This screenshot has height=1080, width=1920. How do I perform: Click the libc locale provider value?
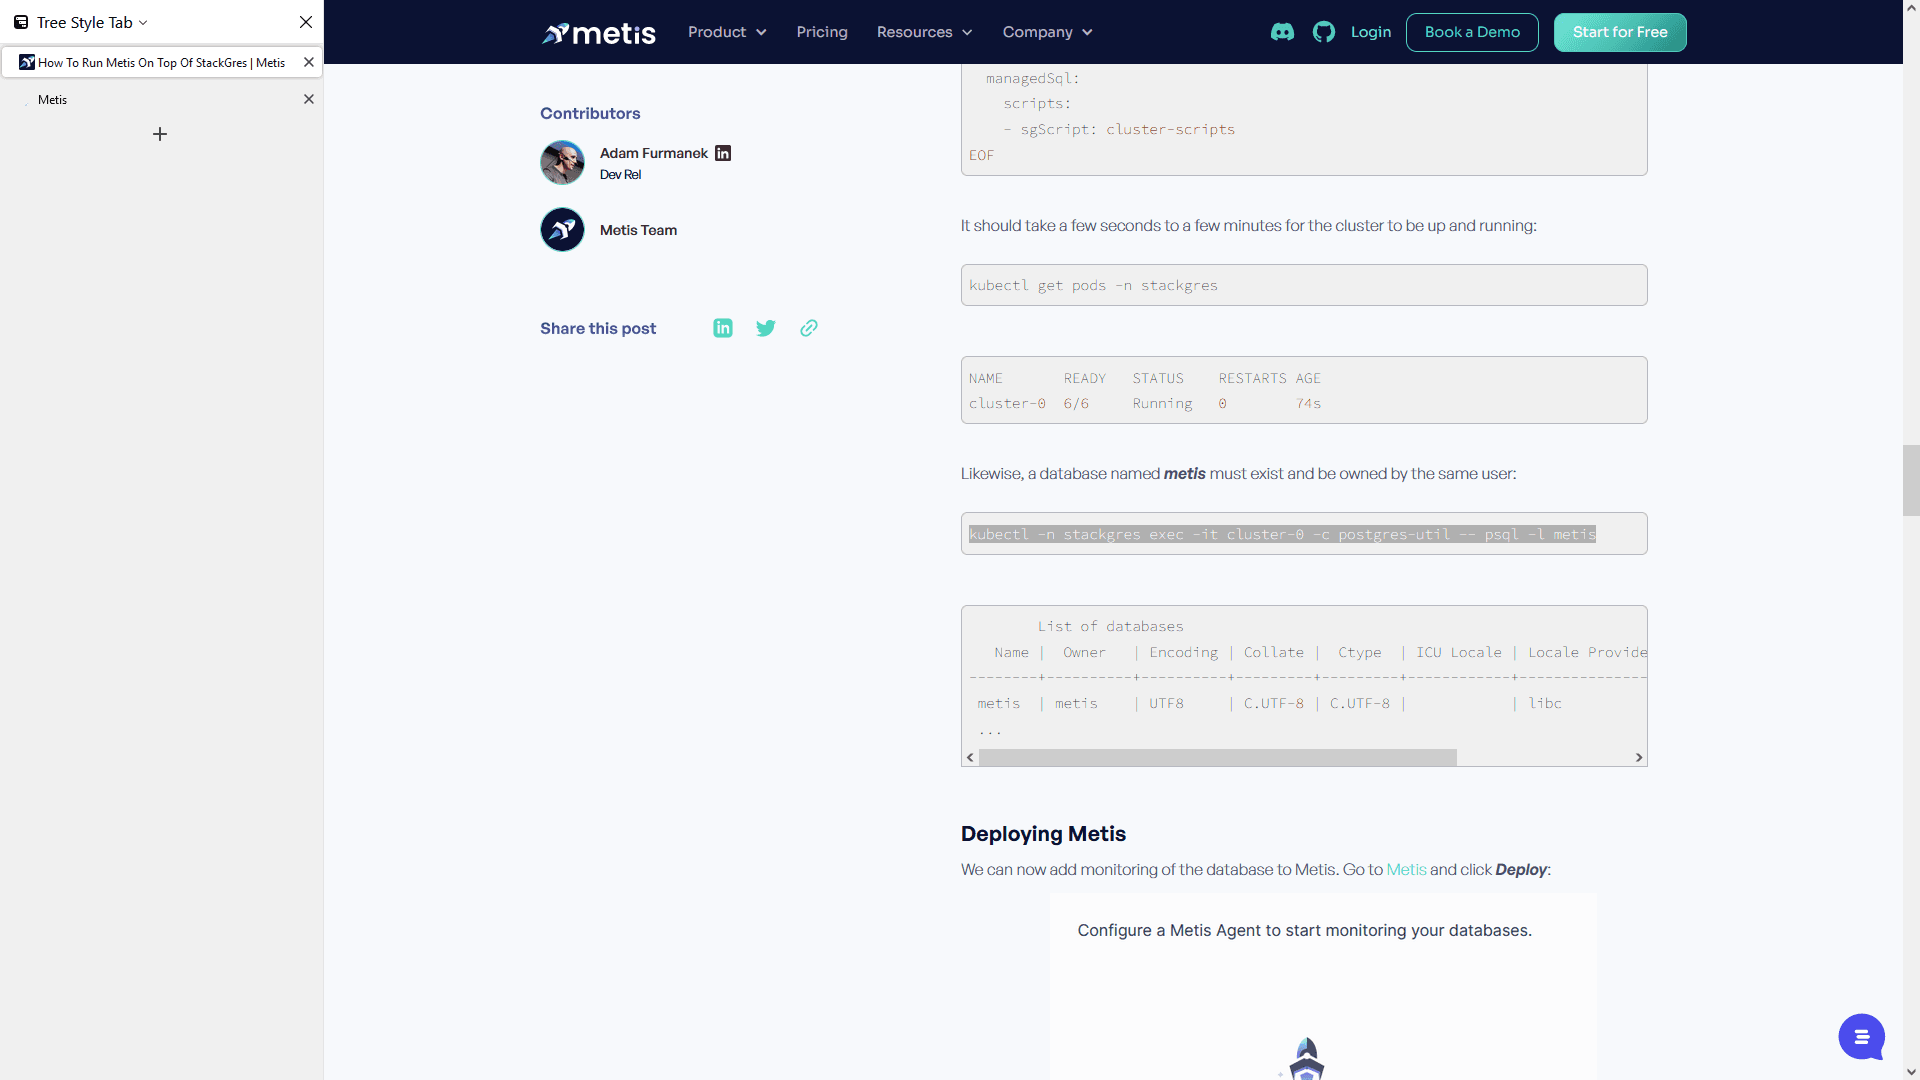point(1544,704)
